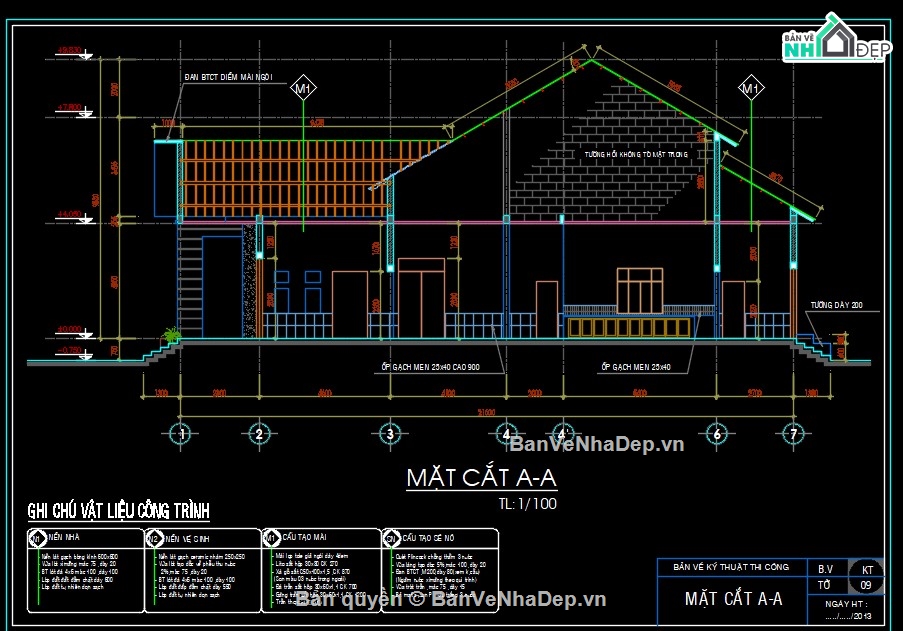
Task: Click the GHI CHÚ VẬT LIỆU CÔNG TRÌNH heading
Action: point(118,511)
